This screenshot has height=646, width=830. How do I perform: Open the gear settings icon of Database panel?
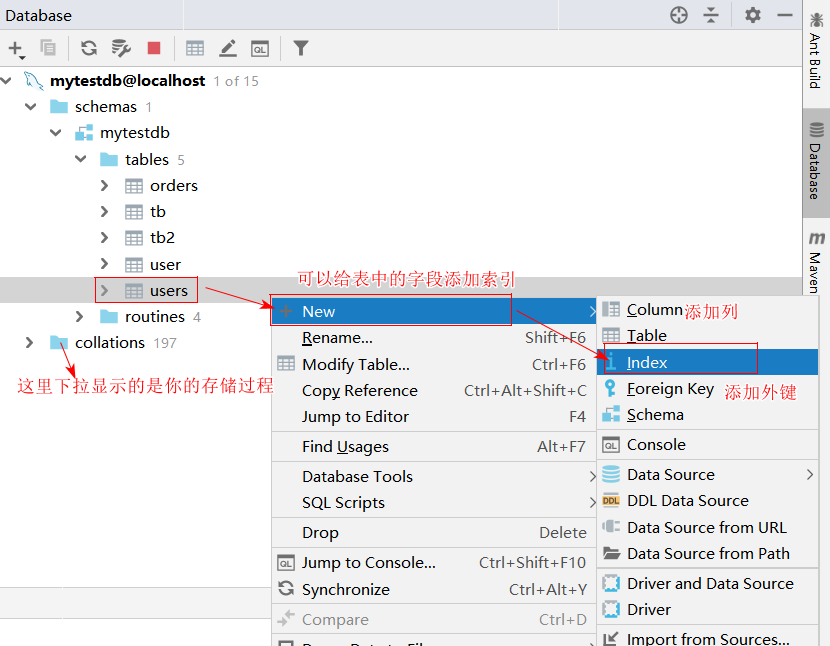(753, 15)
